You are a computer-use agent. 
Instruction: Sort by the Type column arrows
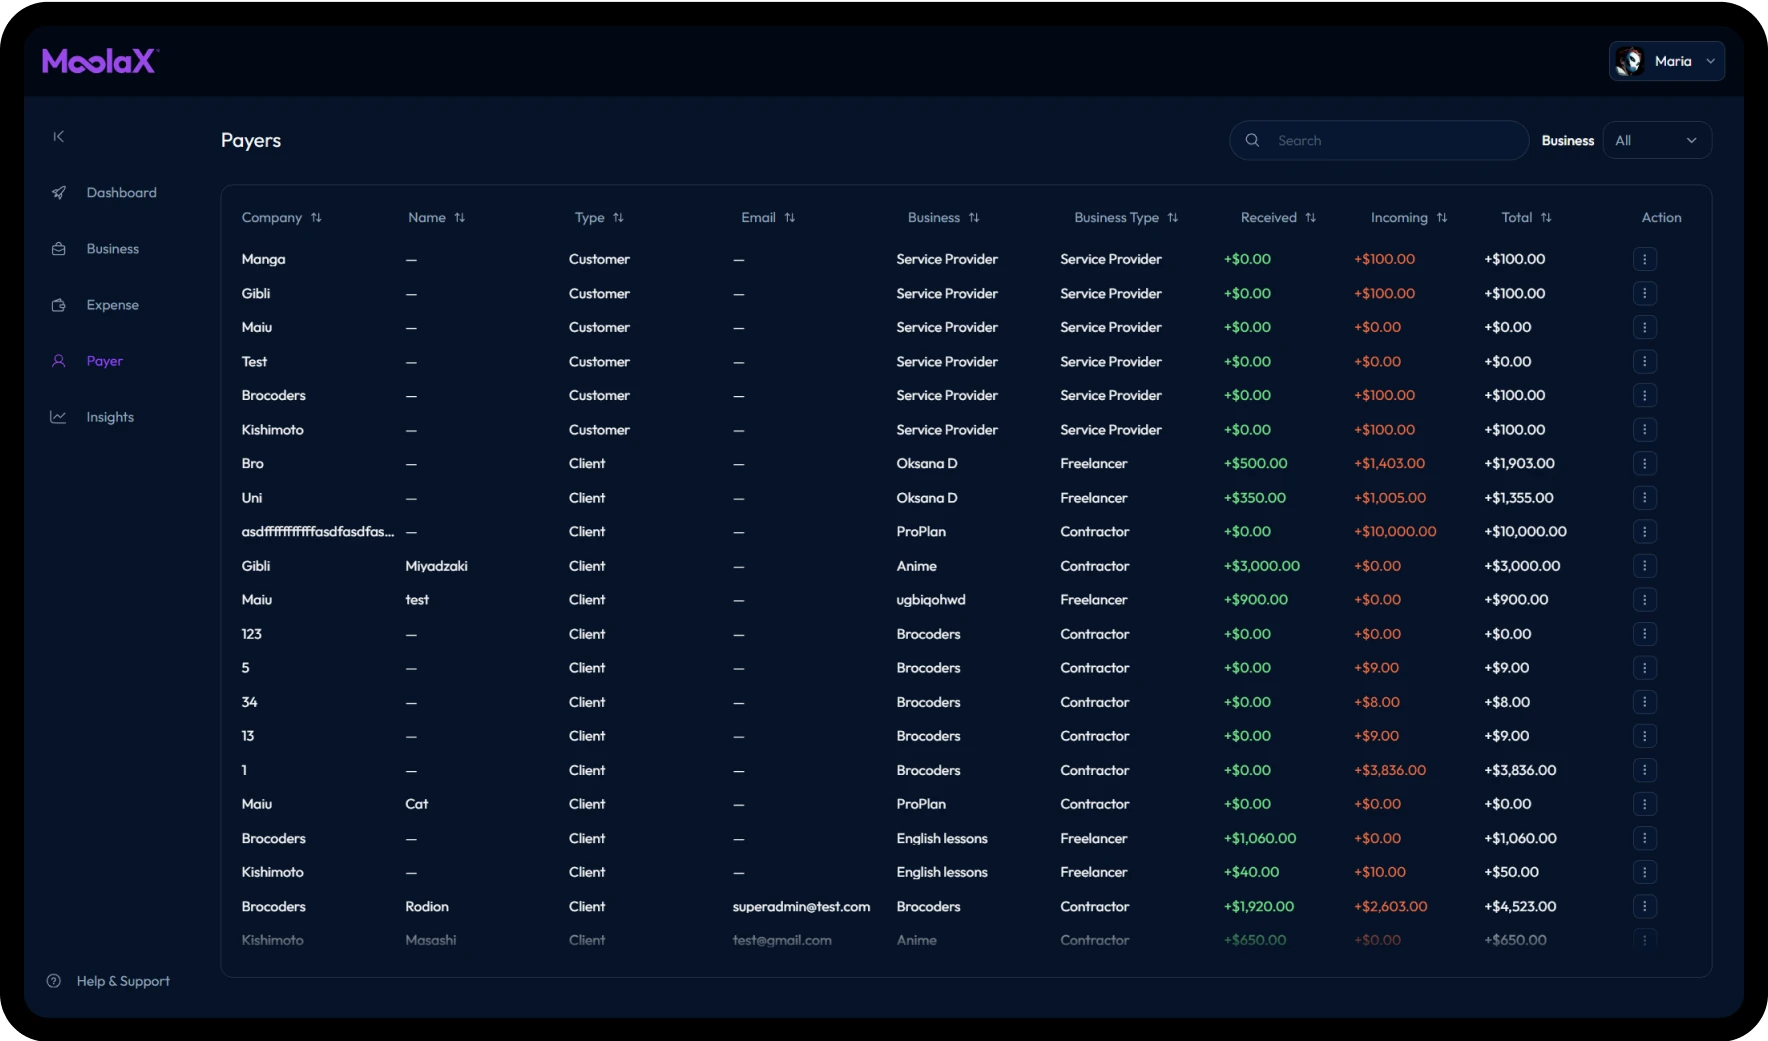(618, 218)
